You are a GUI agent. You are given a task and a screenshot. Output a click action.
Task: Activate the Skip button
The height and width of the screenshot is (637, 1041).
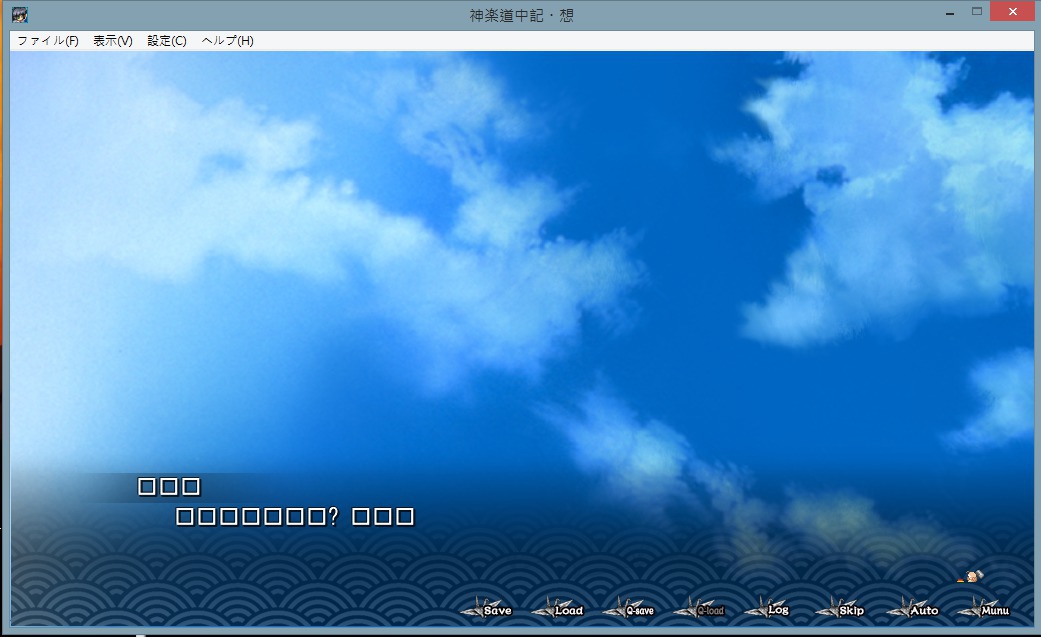[x=840, y=608]
